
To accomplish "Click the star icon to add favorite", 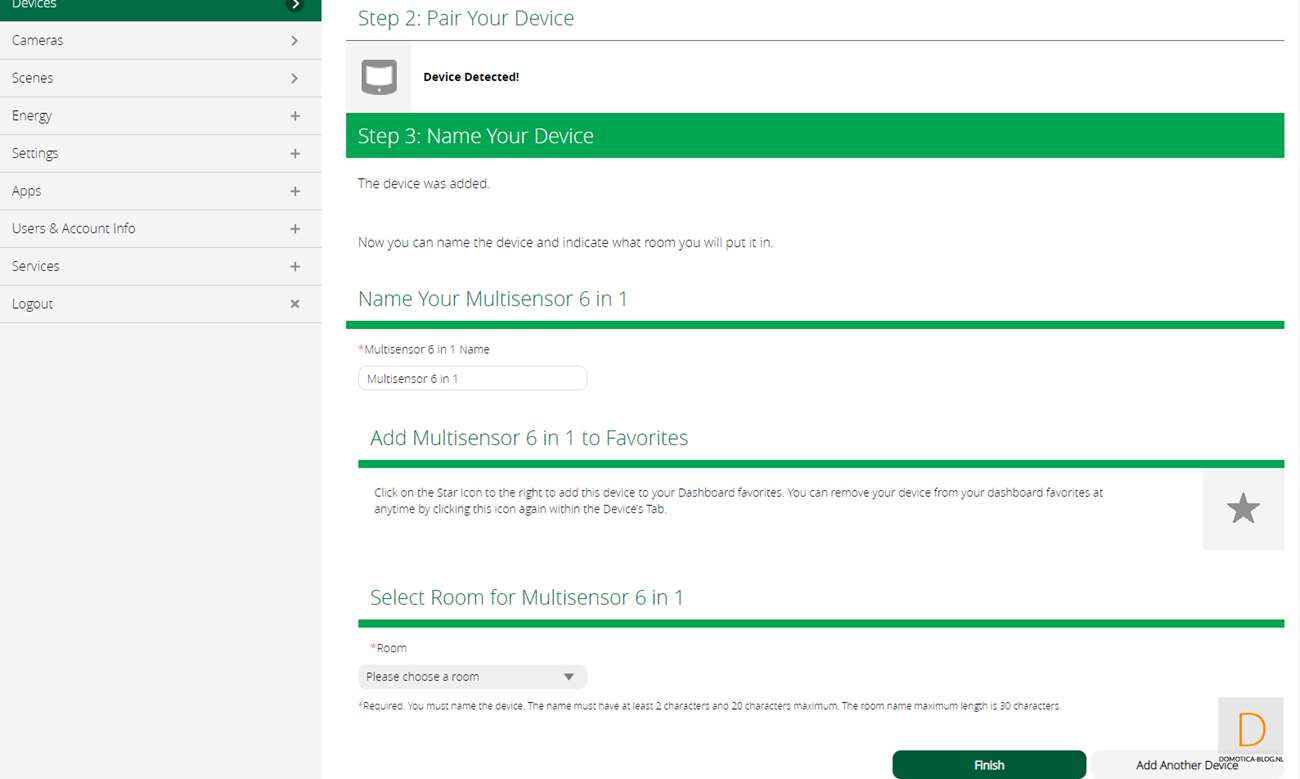I will [1242, 509].
